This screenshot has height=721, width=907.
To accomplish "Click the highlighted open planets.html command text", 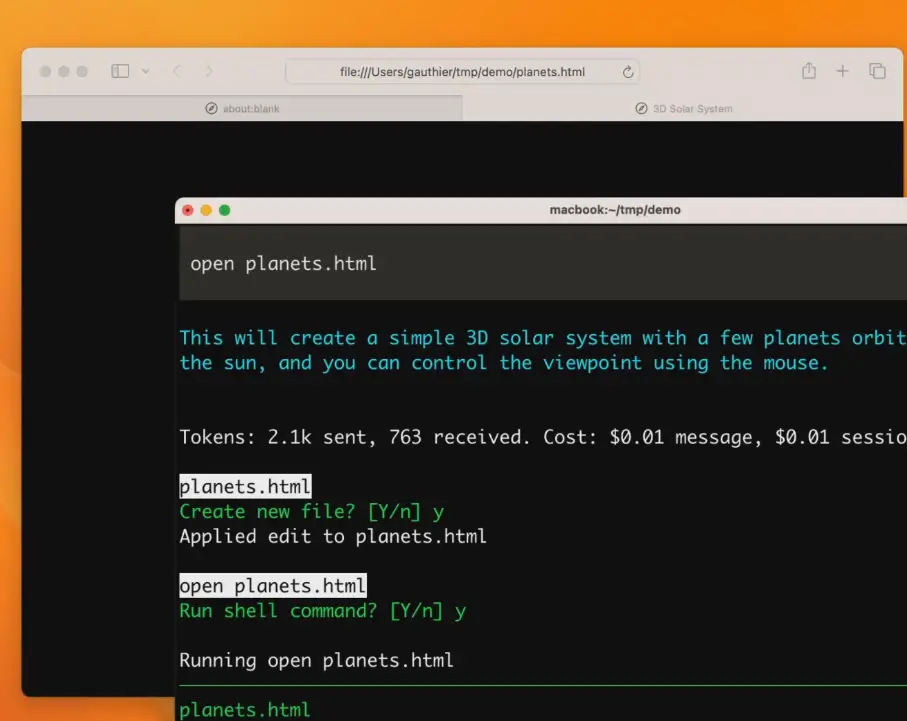I will (272, 584).
